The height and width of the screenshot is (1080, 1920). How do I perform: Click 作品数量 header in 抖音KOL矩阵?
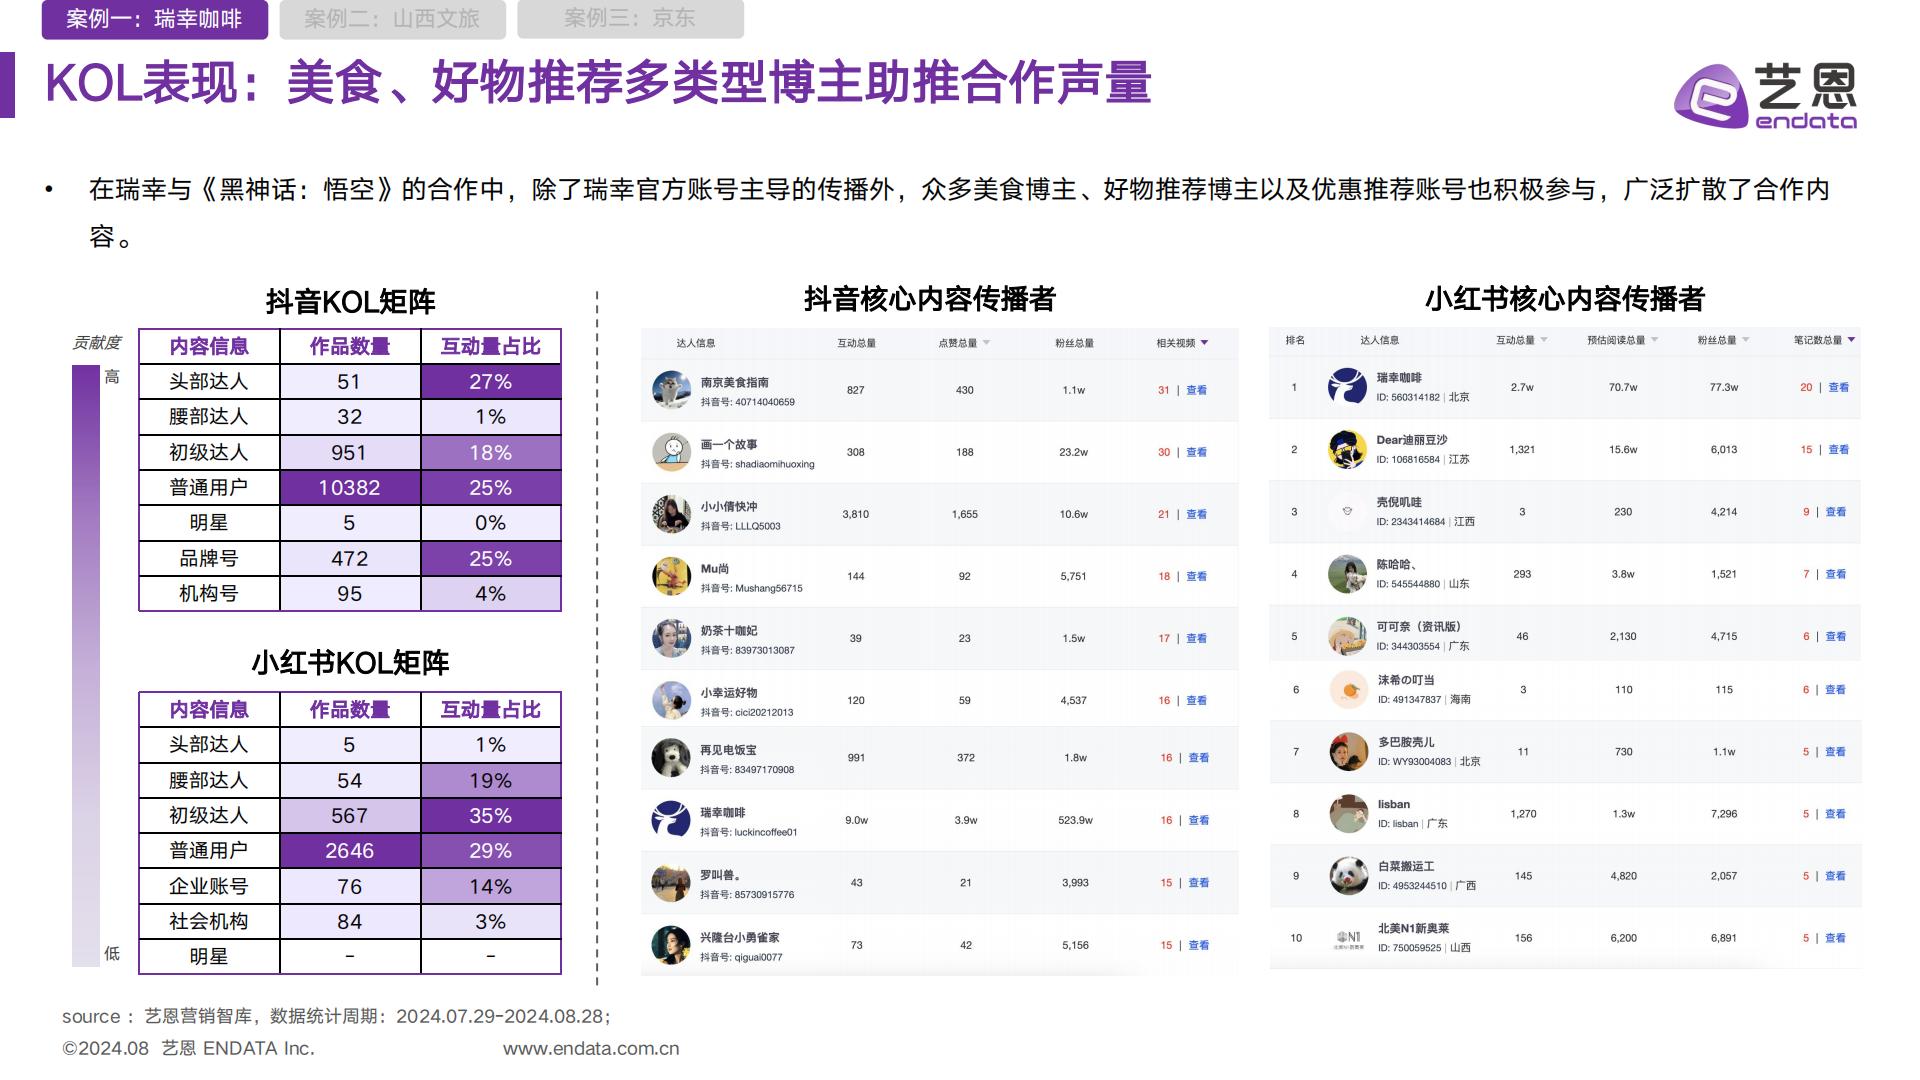(349, 346)
